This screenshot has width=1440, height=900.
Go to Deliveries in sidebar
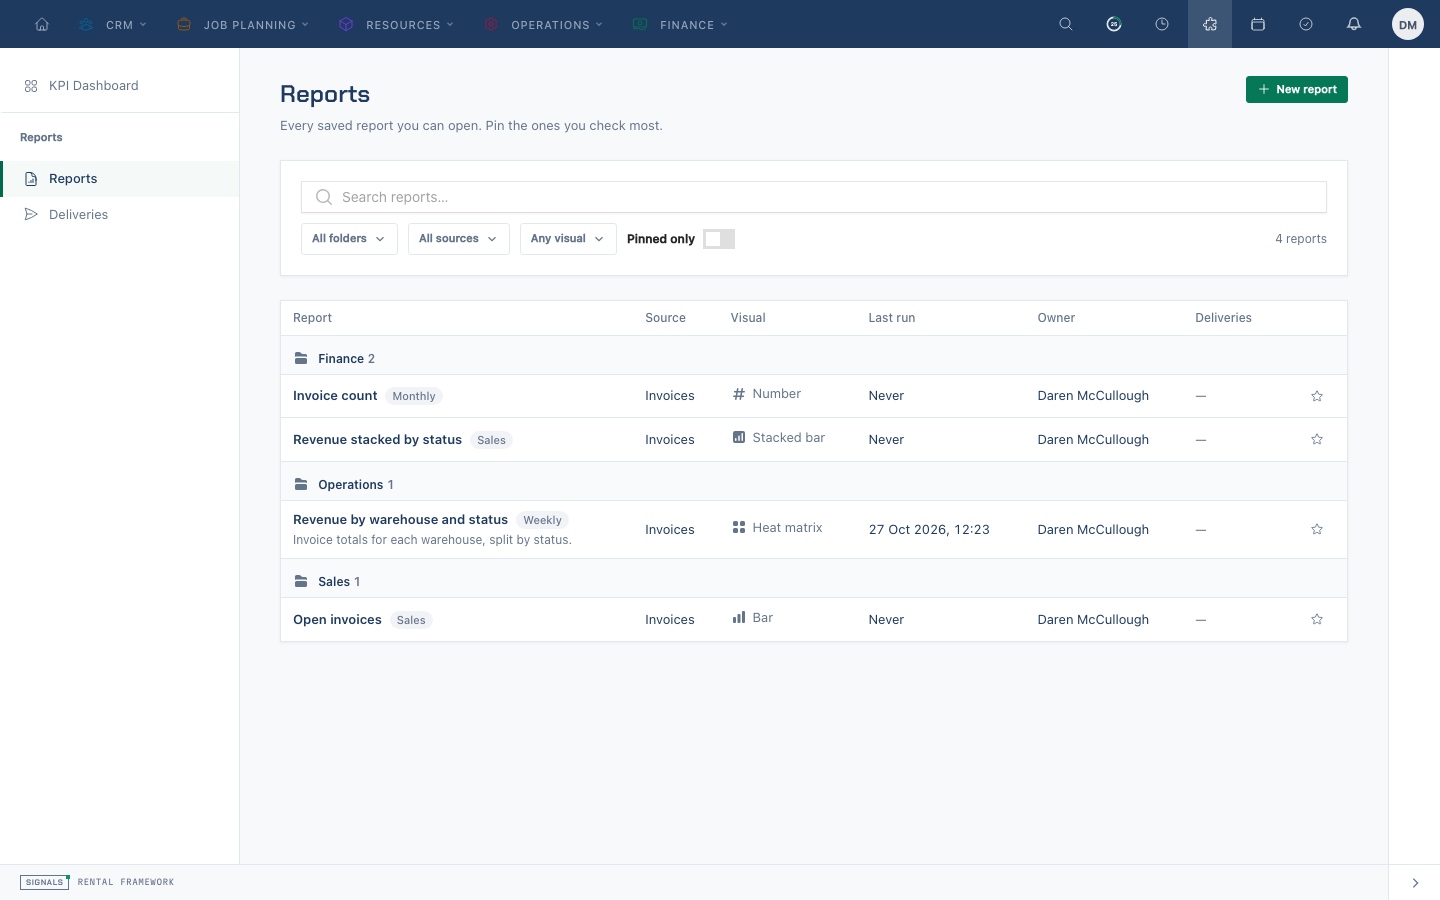(120, 215)
